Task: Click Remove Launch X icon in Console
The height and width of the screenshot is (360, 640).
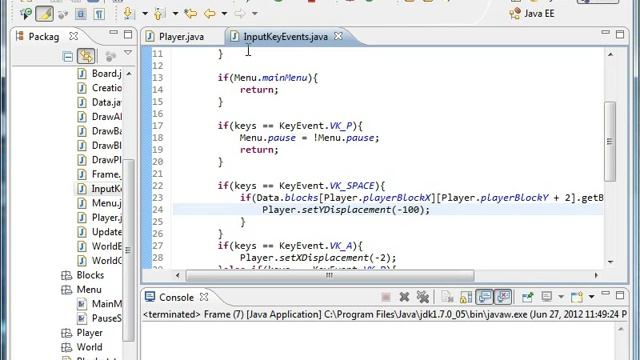Action: coord(404,297)
